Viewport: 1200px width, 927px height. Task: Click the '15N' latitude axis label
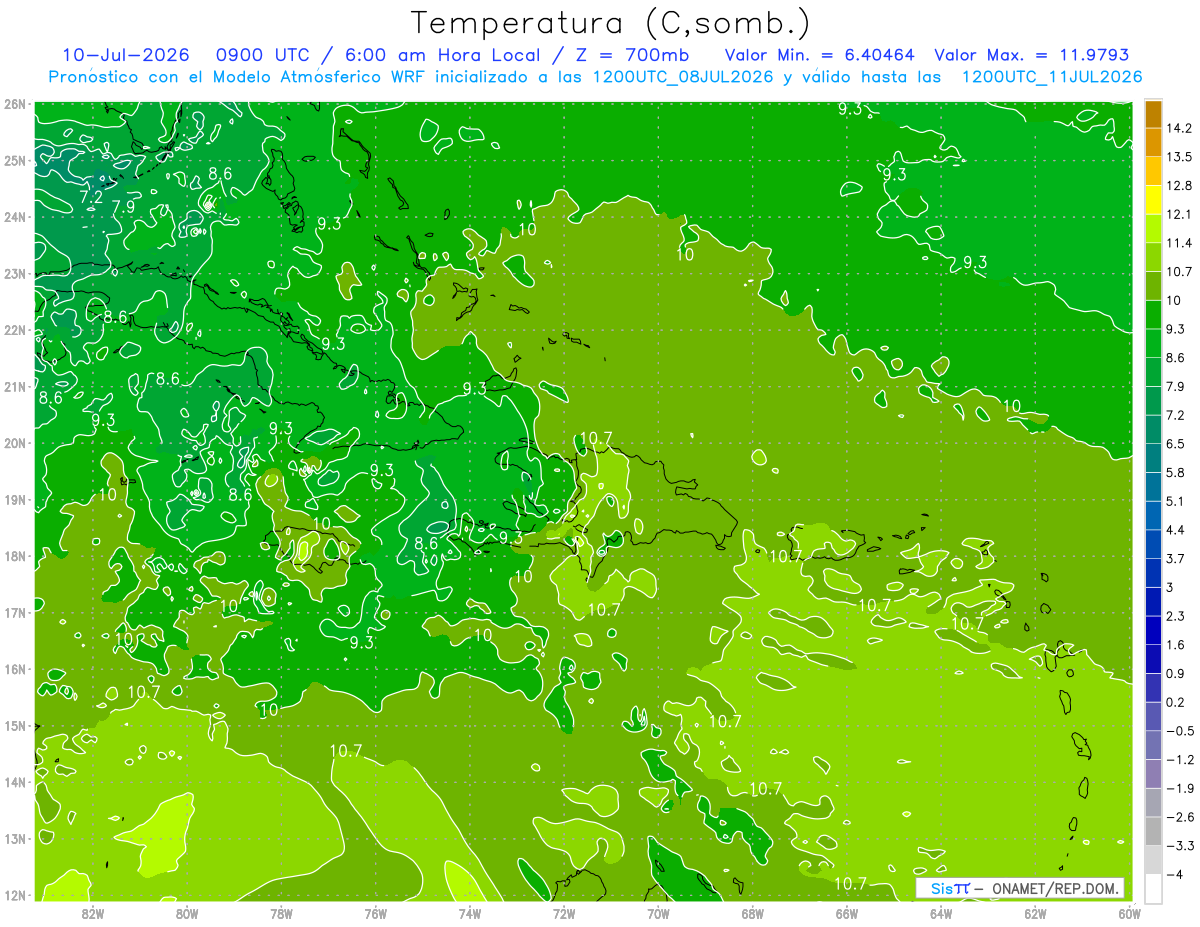click(x=15, y=725)
